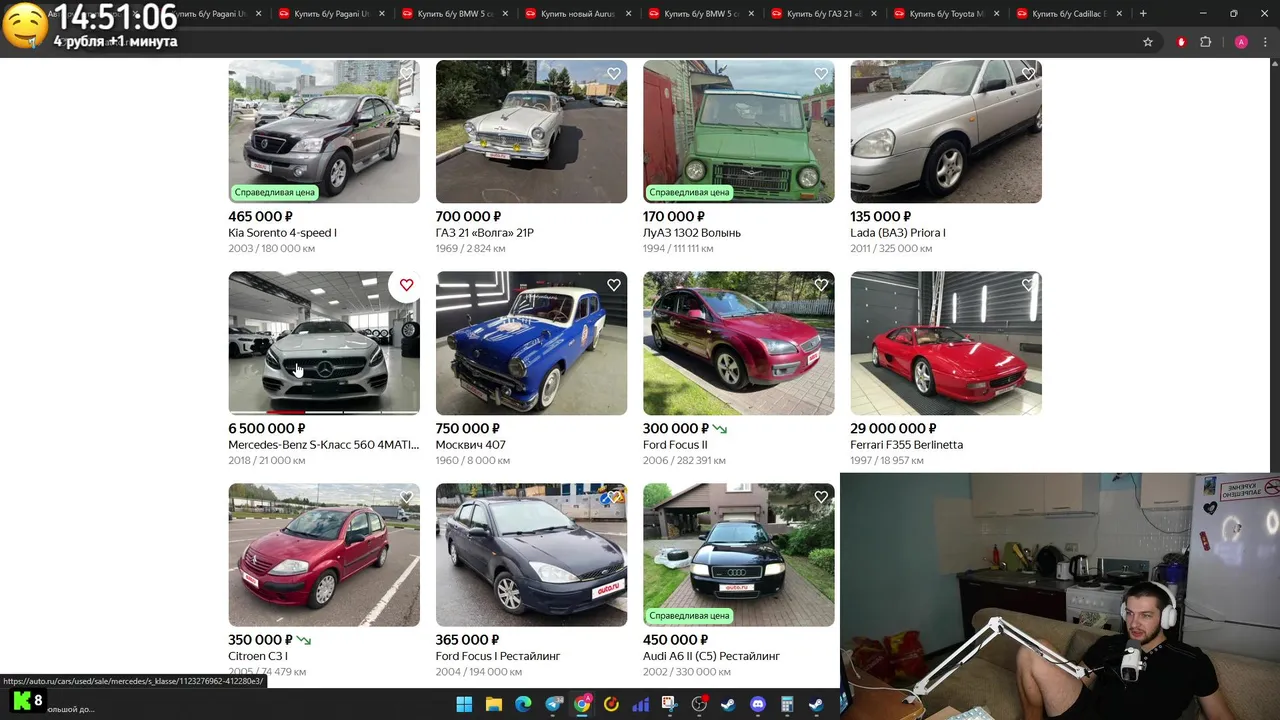Image resolution: width=1280 pixels, height=720 pixels.
Task: Click the price-drop arrow next to 350 000 ₽
Action: coord(304,640)
